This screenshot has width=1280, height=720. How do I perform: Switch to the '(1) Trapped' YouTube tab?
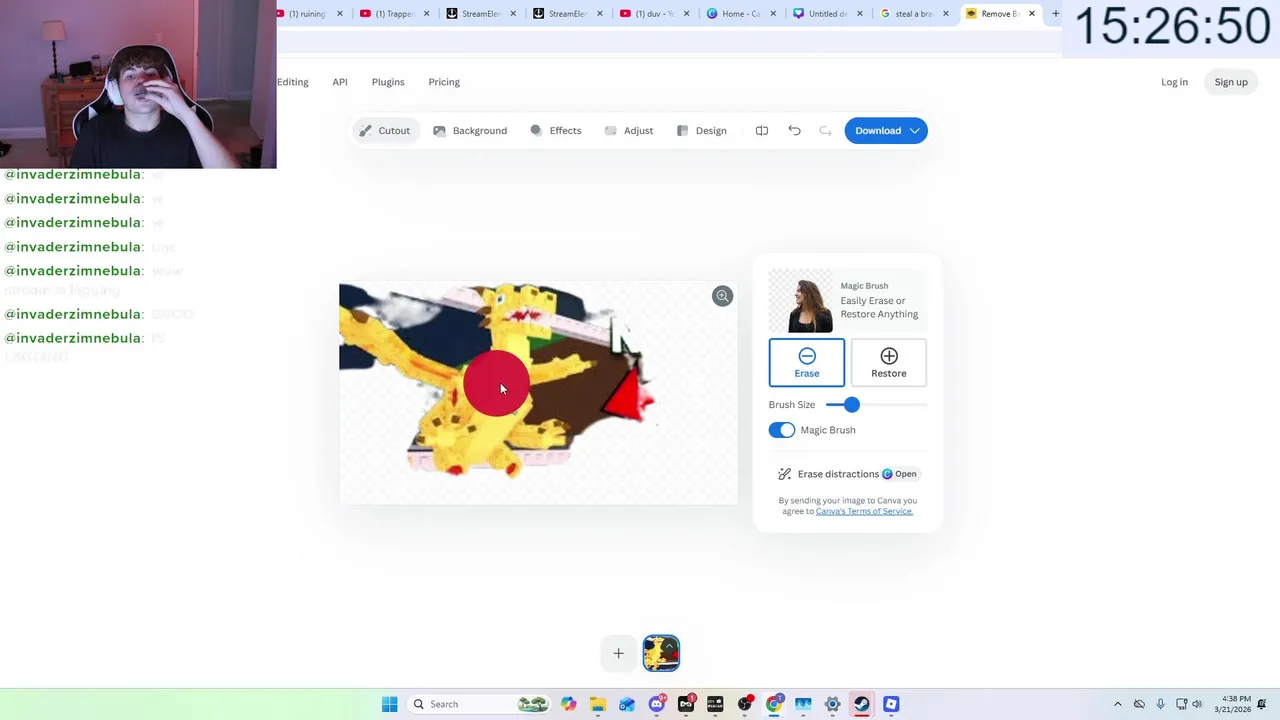(x=394, y=14)
